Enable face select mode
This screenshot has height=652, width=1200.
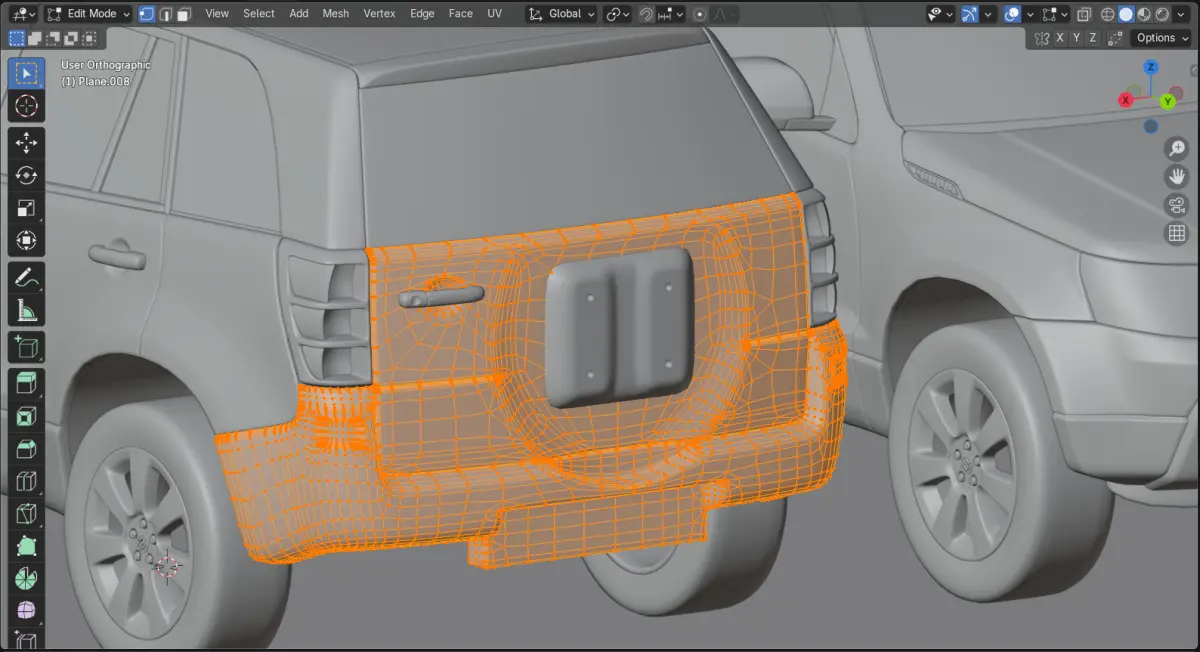click(x=183, y=14)
